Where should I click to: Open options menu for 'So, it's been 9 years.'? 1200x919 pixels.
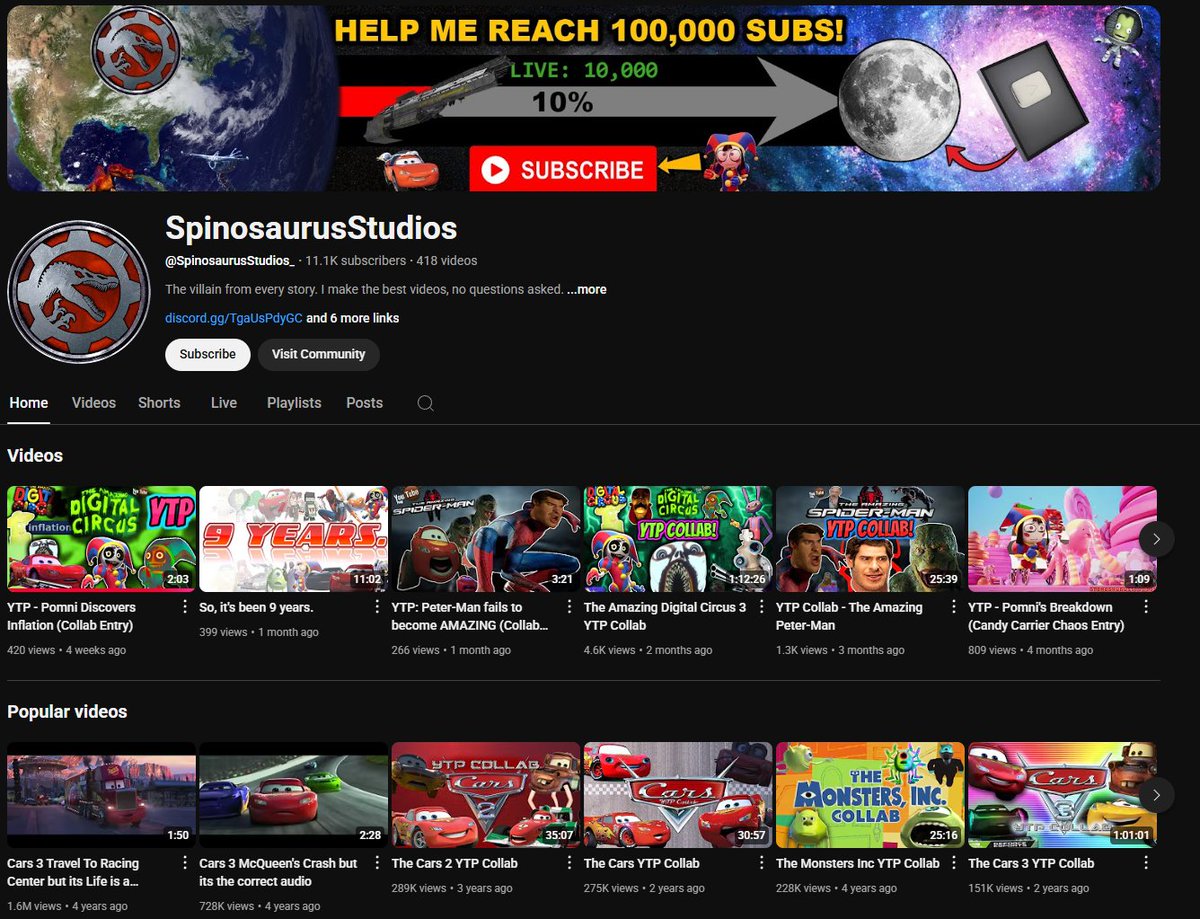click(x=376, y=607)
